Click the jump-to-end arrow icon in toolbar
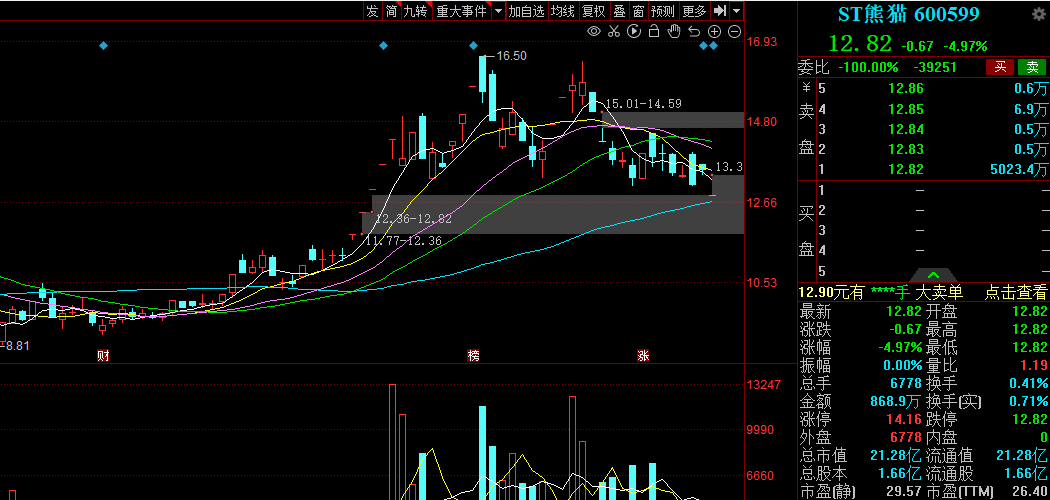The image size is (1050, 500). [720, 11]
